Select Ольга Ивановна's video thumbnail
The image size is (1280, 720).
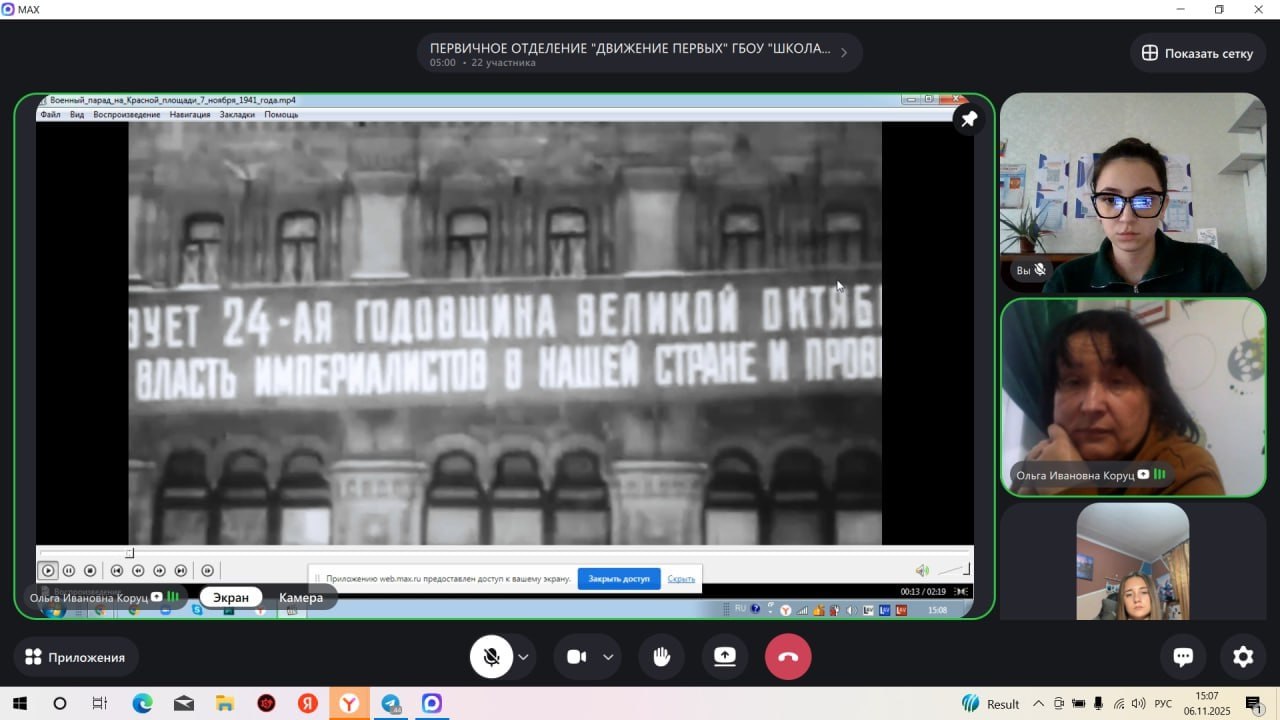click(1133, 397)
